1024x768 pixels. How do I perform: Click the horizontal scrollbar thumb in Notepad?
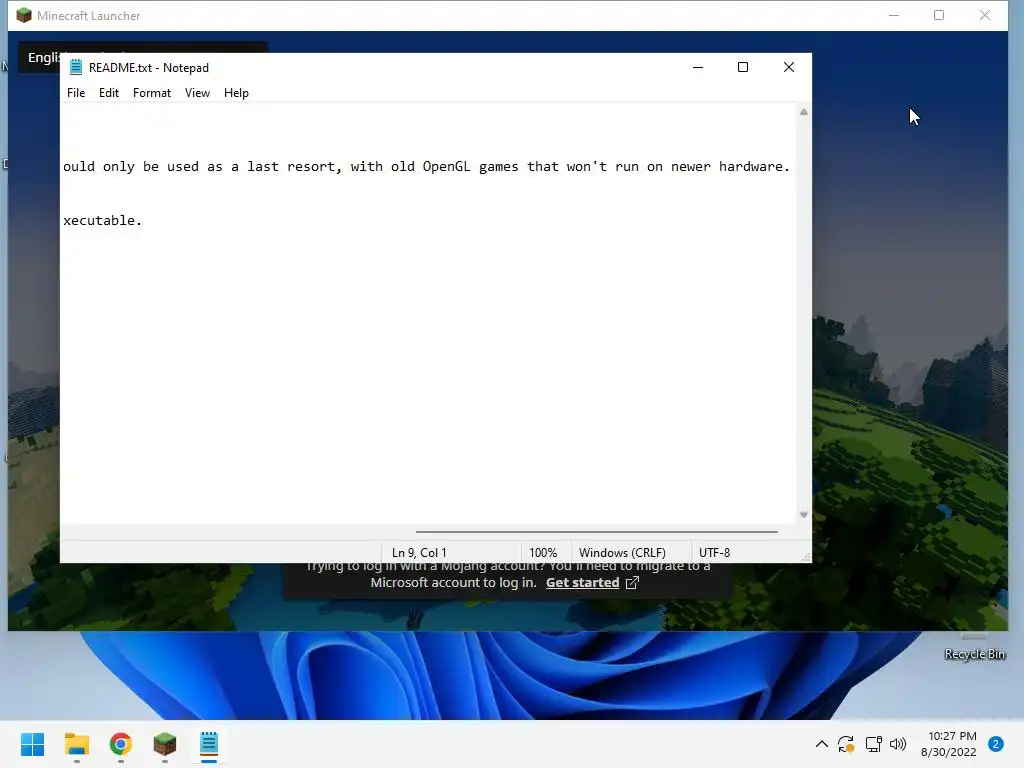(596, 532)
